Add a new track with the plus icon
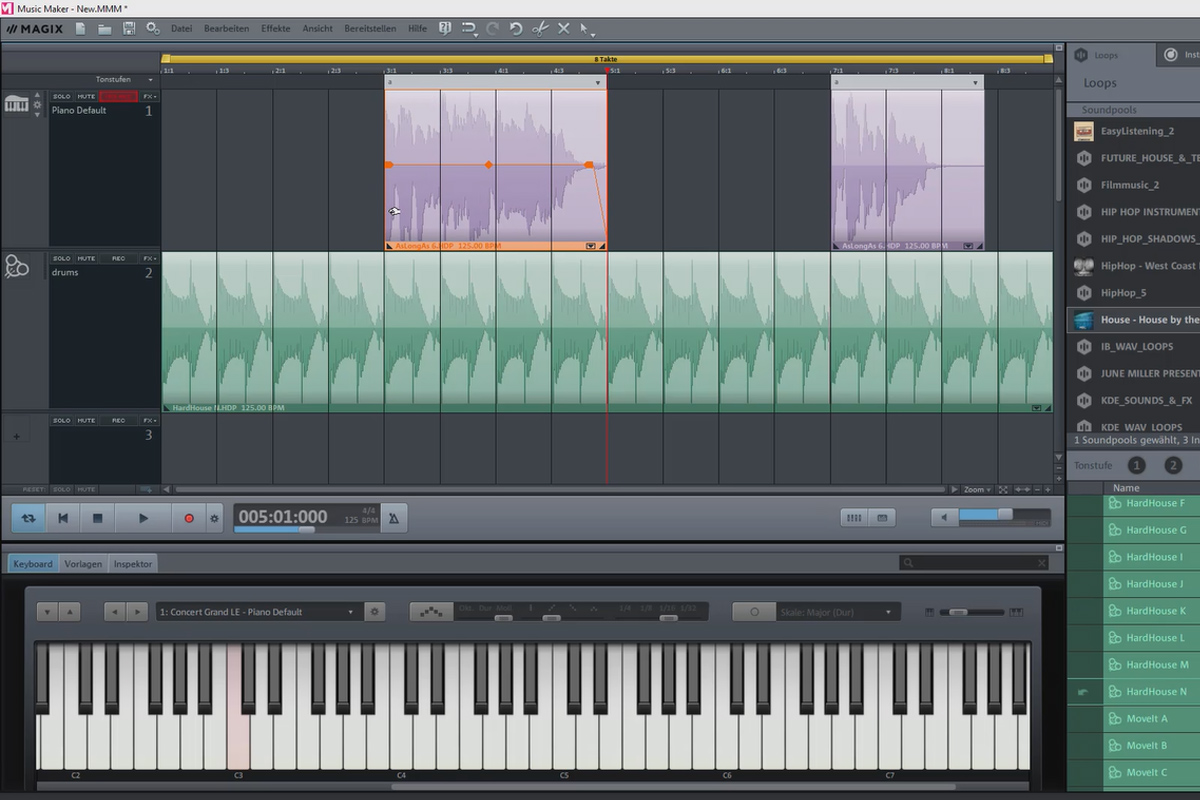The image size is (1200, 800). 16,436
